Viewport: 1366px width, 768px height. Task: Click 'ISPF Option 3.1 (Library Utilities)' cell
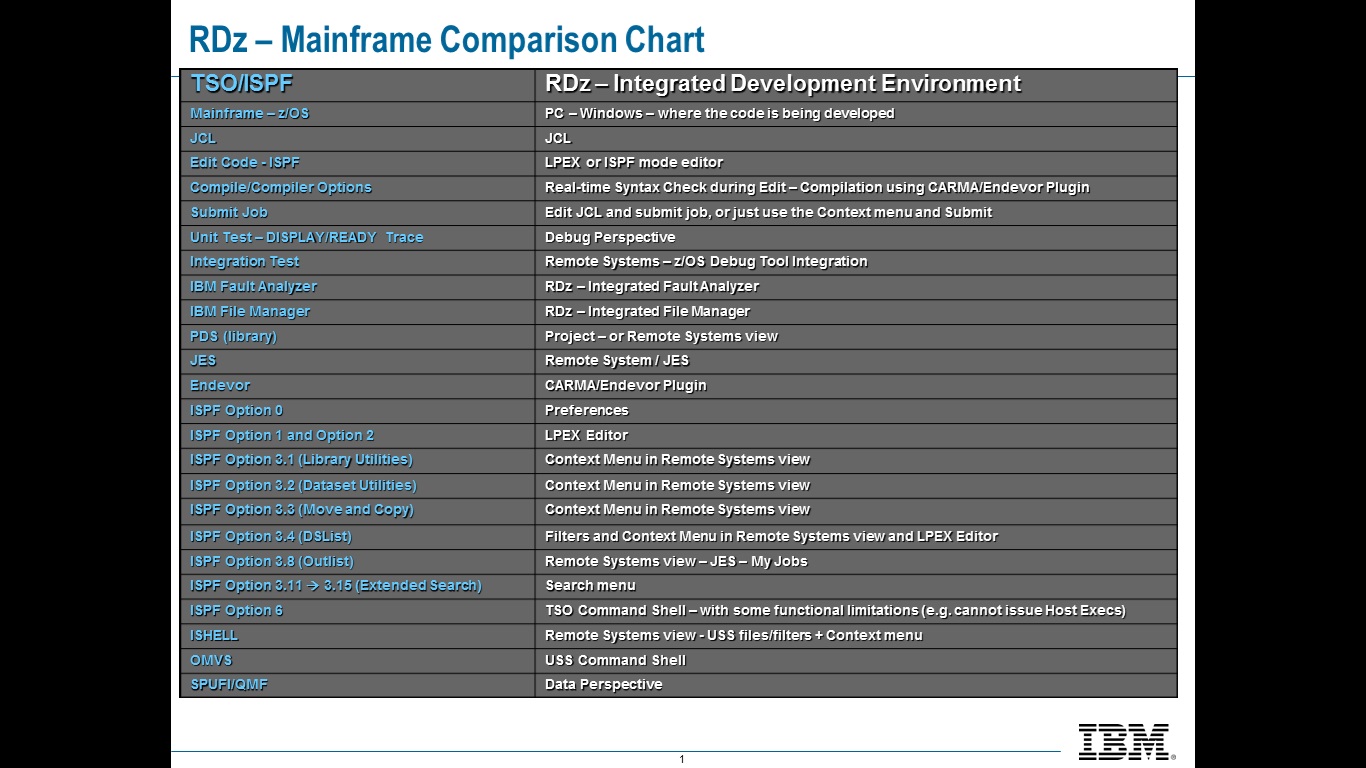[358, 460]
